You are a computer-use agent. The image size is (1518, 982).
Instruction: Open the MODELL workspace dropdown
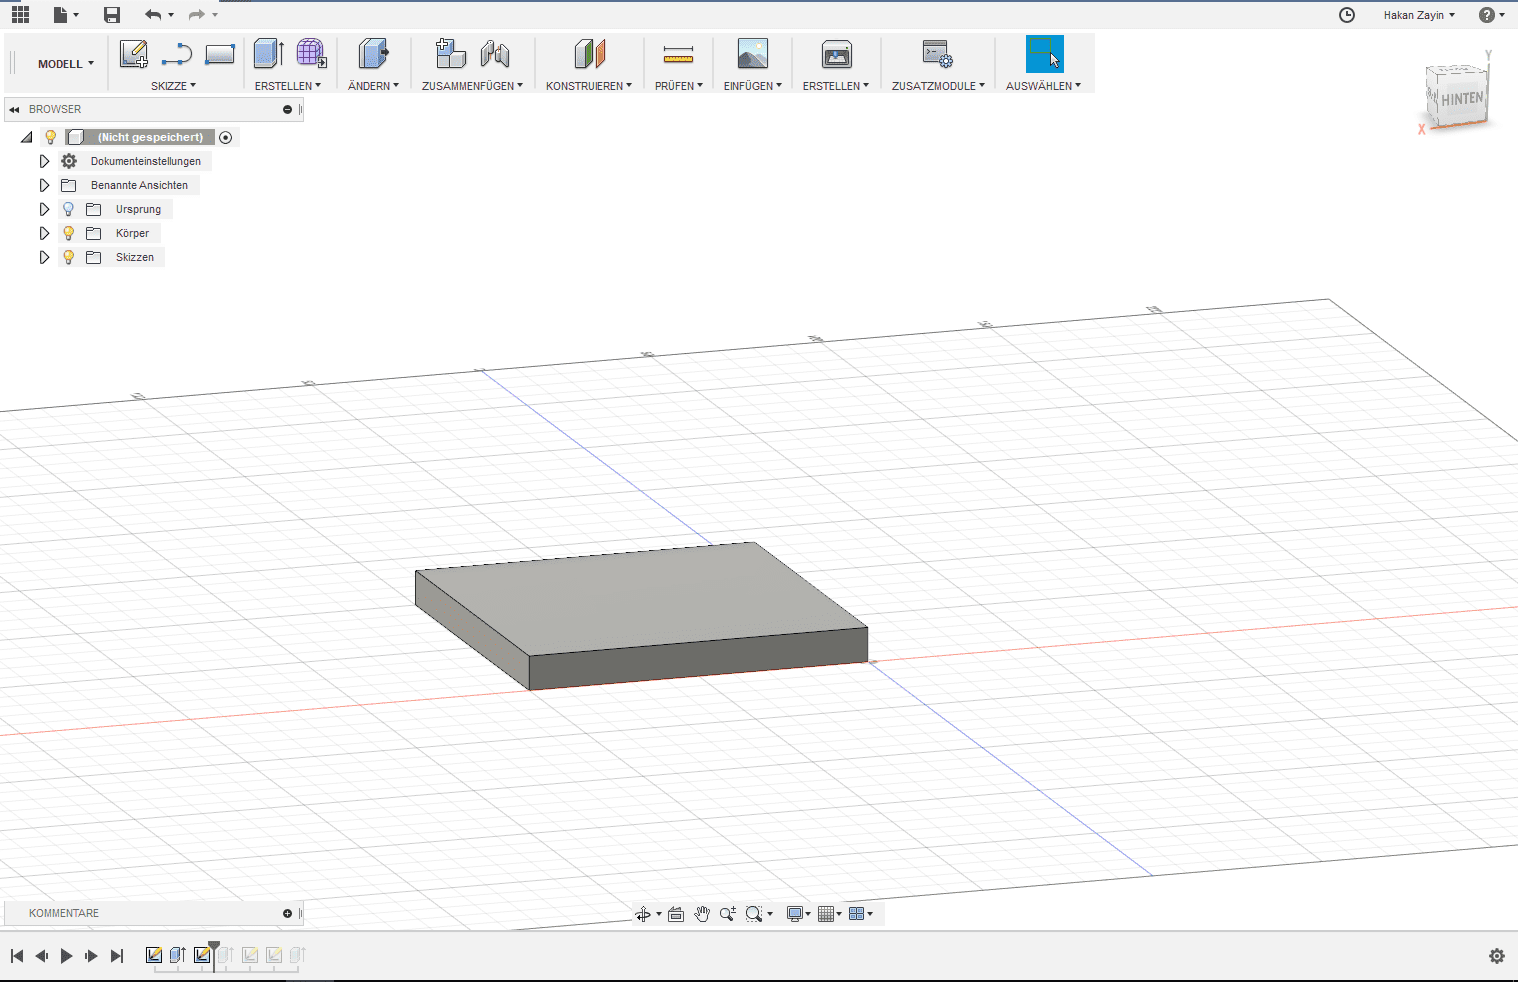pos(66,64)
